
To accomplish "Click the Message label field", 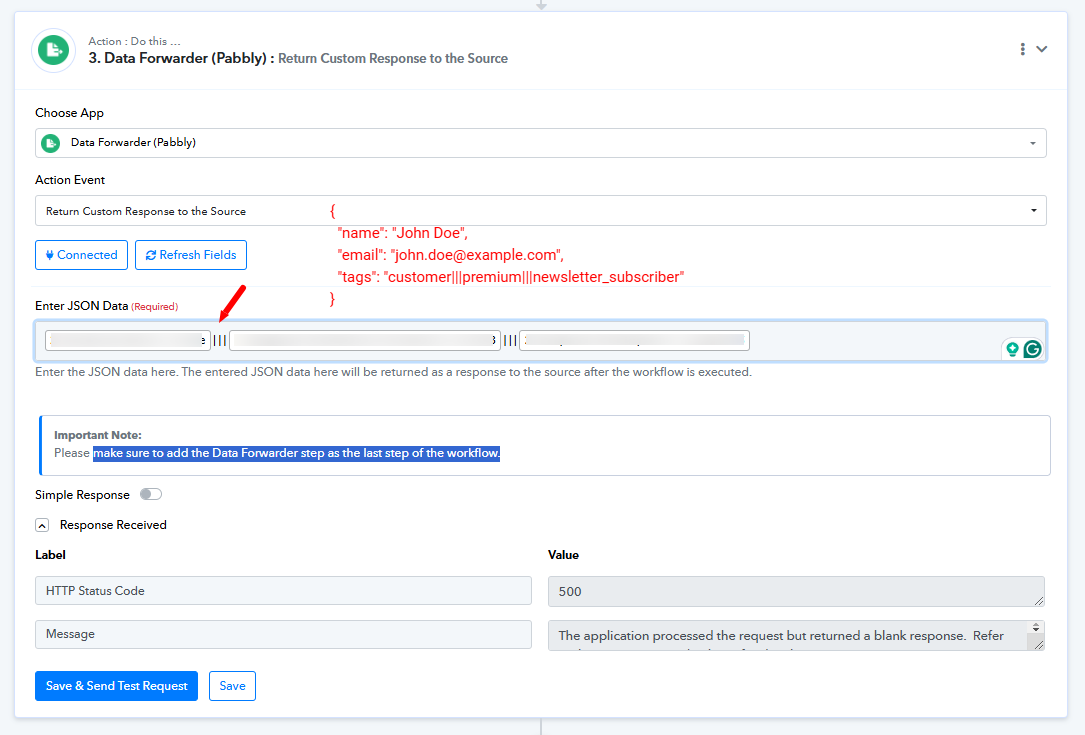I will tap(283, 634).
